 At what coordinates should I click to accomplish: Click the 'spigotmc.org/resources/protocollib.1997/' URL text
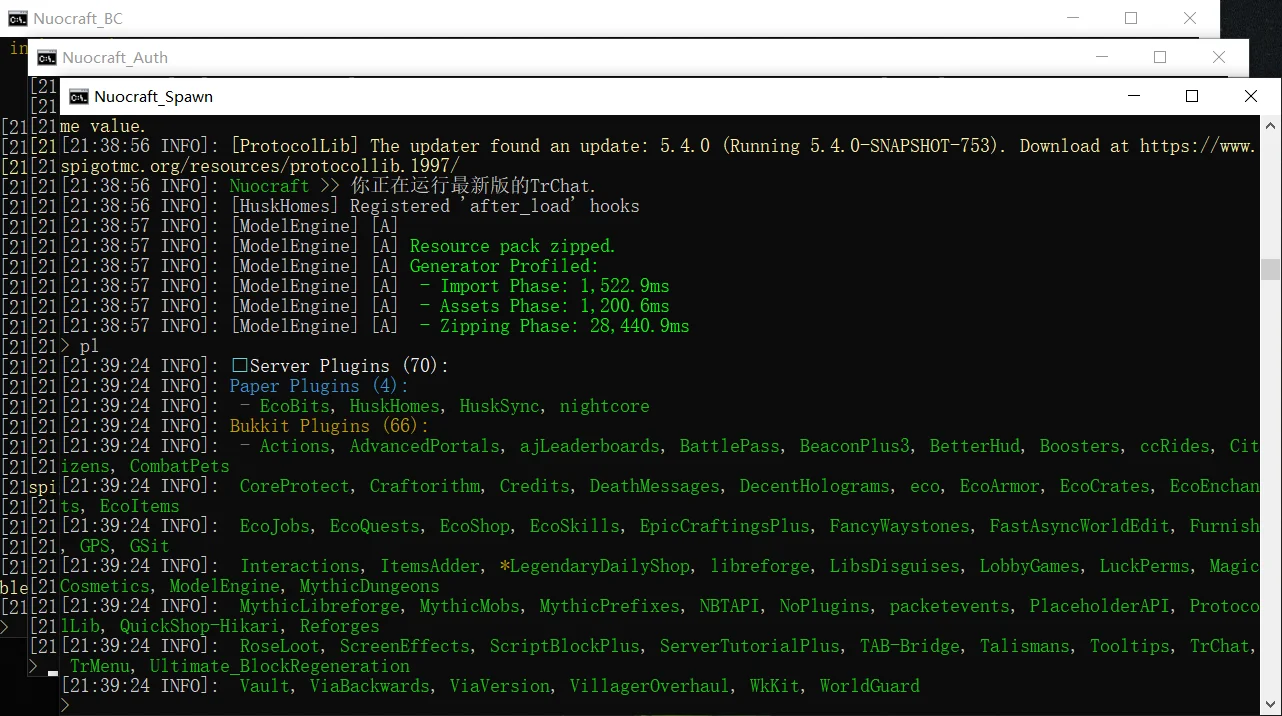click(260, 166)
